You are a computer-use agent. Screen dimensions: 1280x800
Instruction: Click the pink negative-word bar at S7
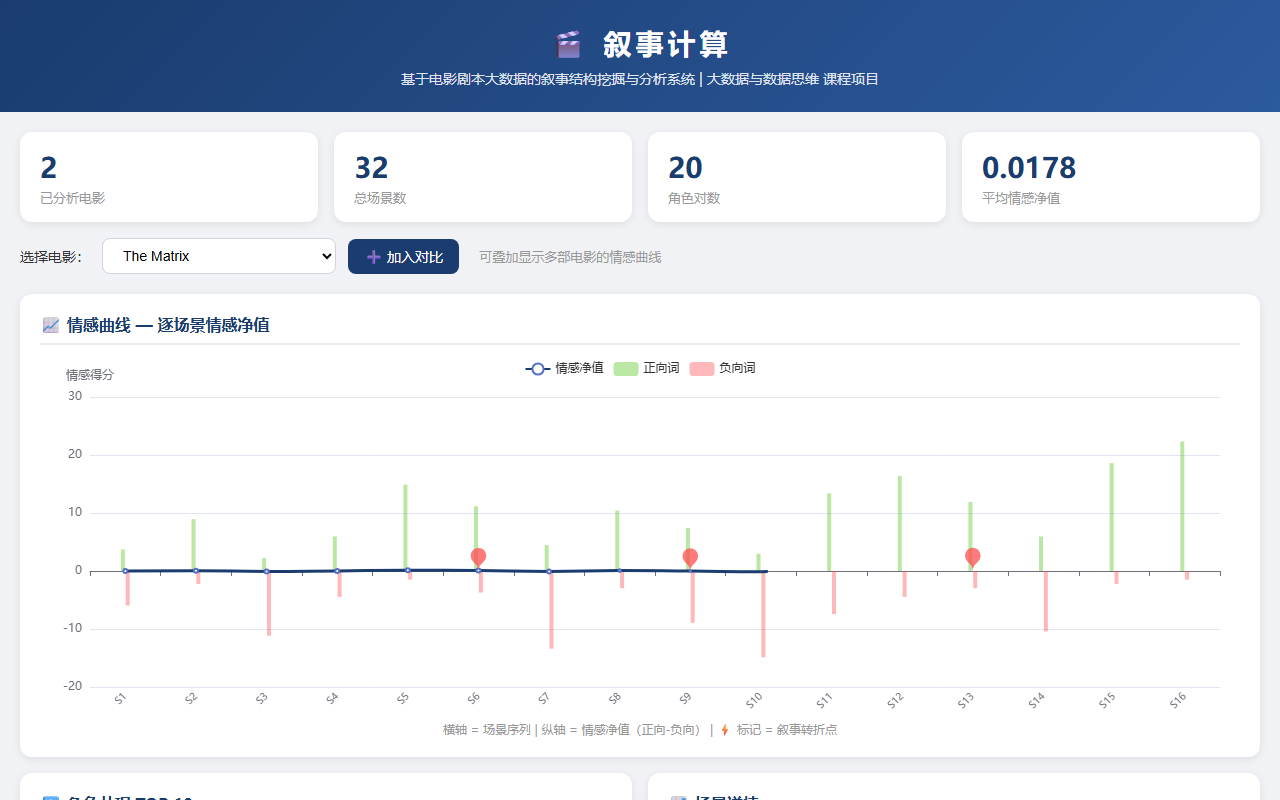[x=551, y=610]
